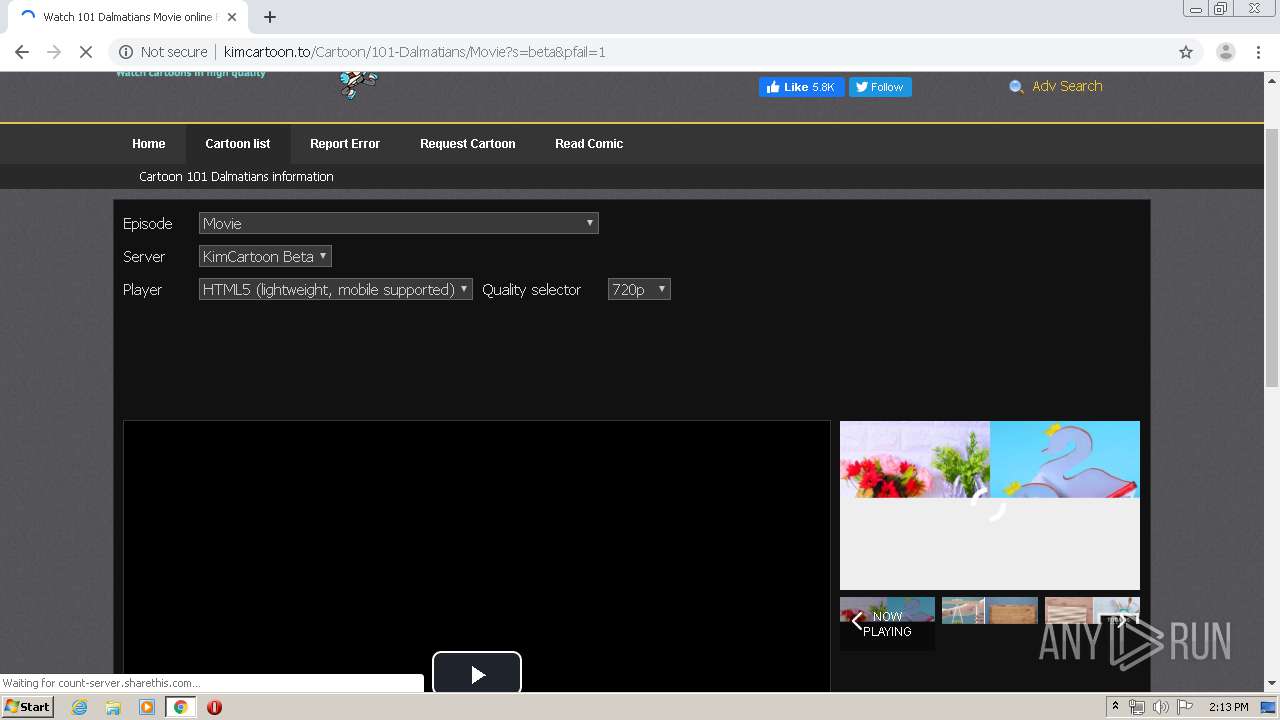
Task: Open Cartoon 101 Dalmatians information link
Action: 236,176
